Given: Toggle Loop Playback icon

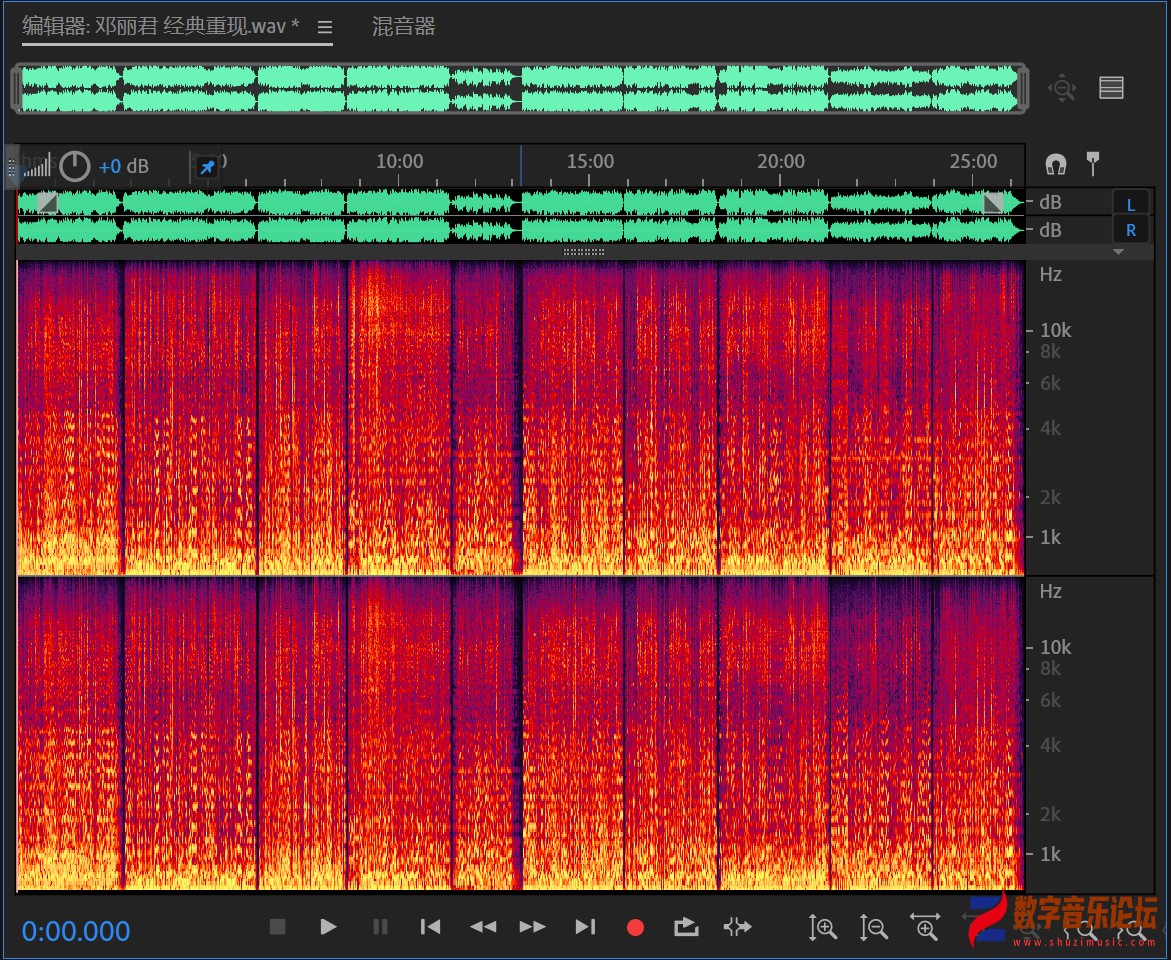Looking at the screenshot, I should (x=686, y=927).
